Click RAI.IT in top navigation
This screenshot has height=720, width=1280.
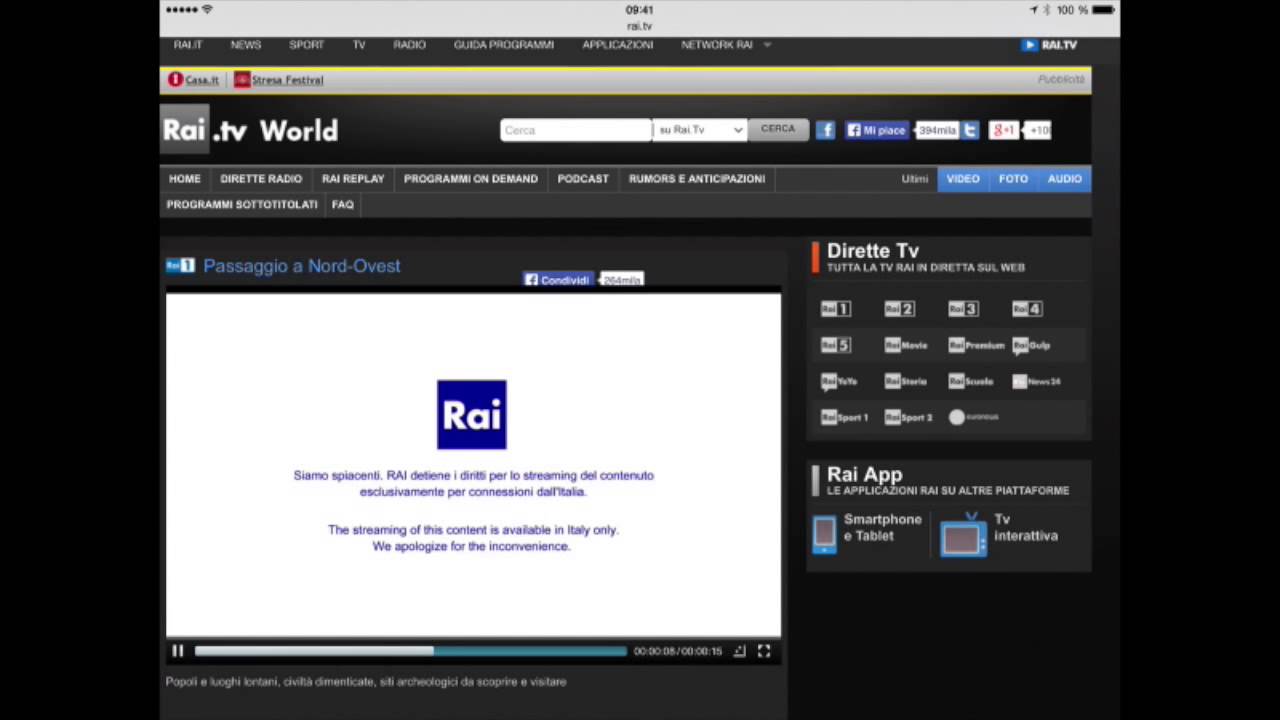pos(188,45)
